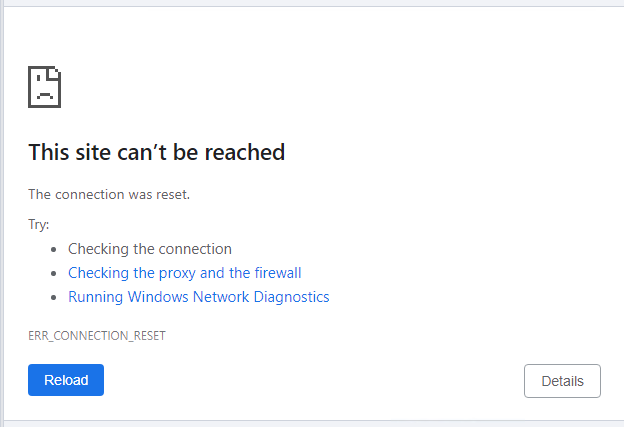
Task: Click the 'Checking the connection' suggestion text
Action: coord(150,249)
